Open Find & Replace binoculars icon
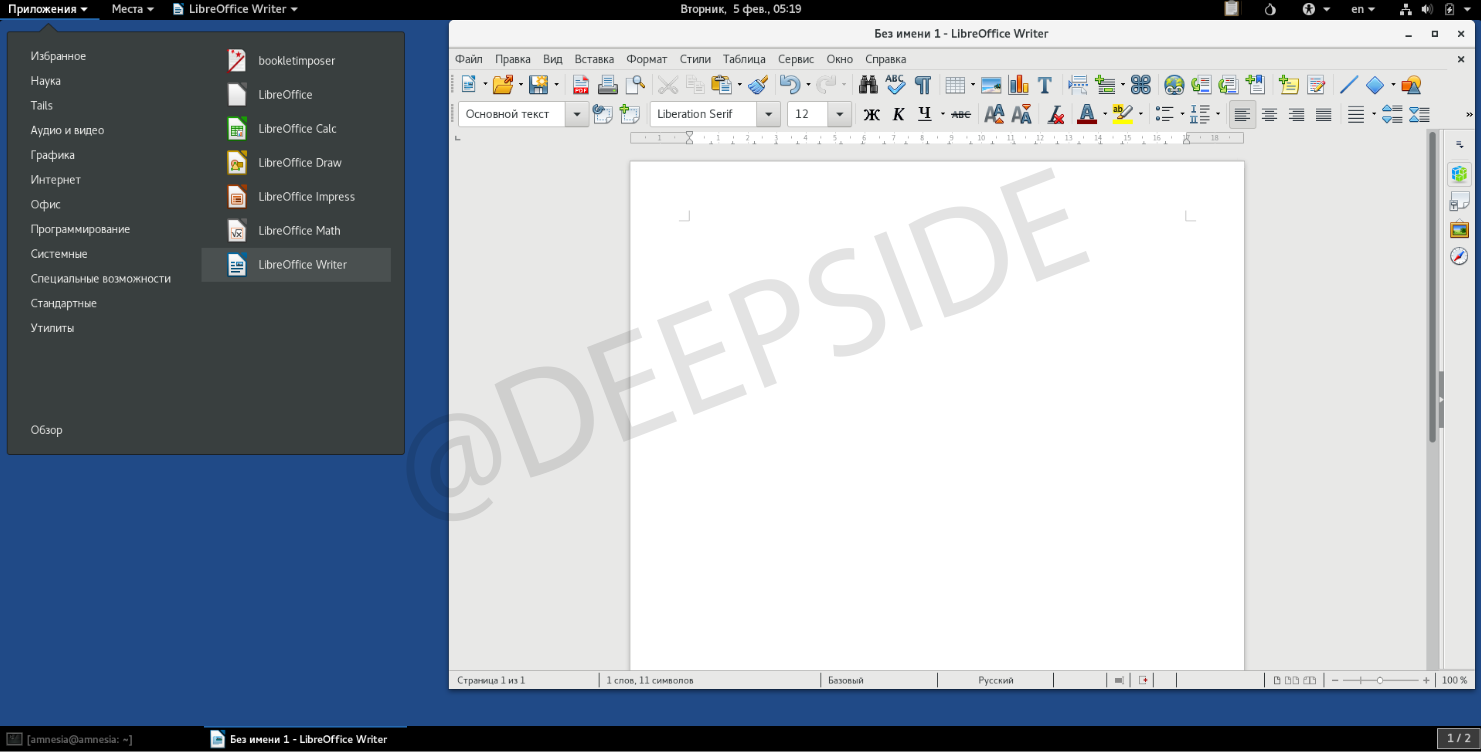The width and height of the screenshot is (1481, 752). point(867,85)
